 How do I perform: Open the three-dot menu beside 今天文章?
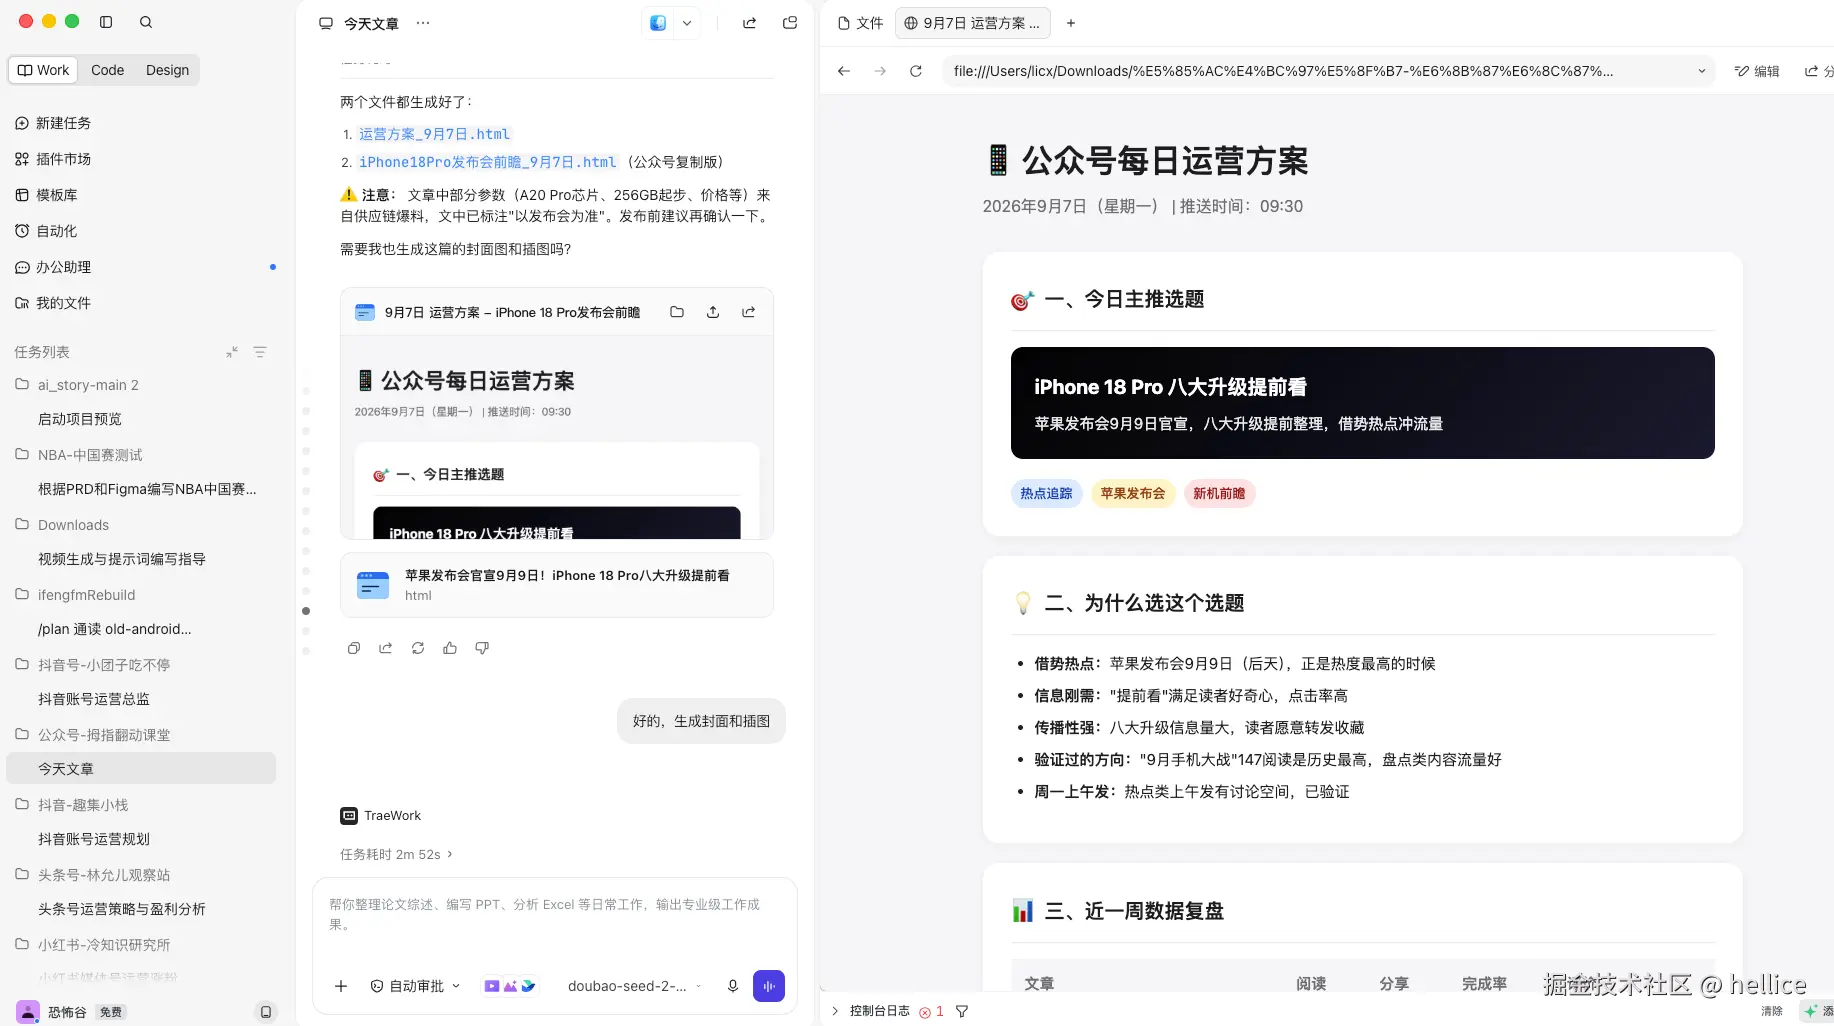(423, 23)
